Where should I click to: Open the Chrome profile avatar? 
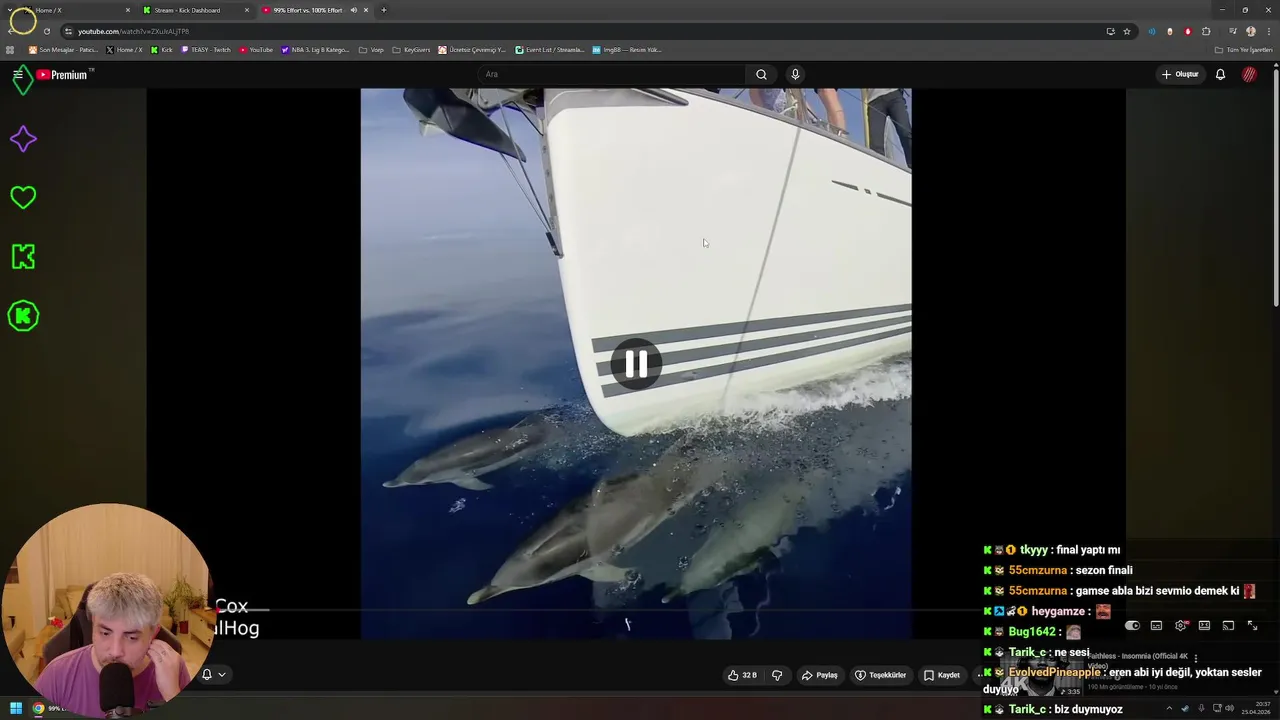tap(1251, 31)
